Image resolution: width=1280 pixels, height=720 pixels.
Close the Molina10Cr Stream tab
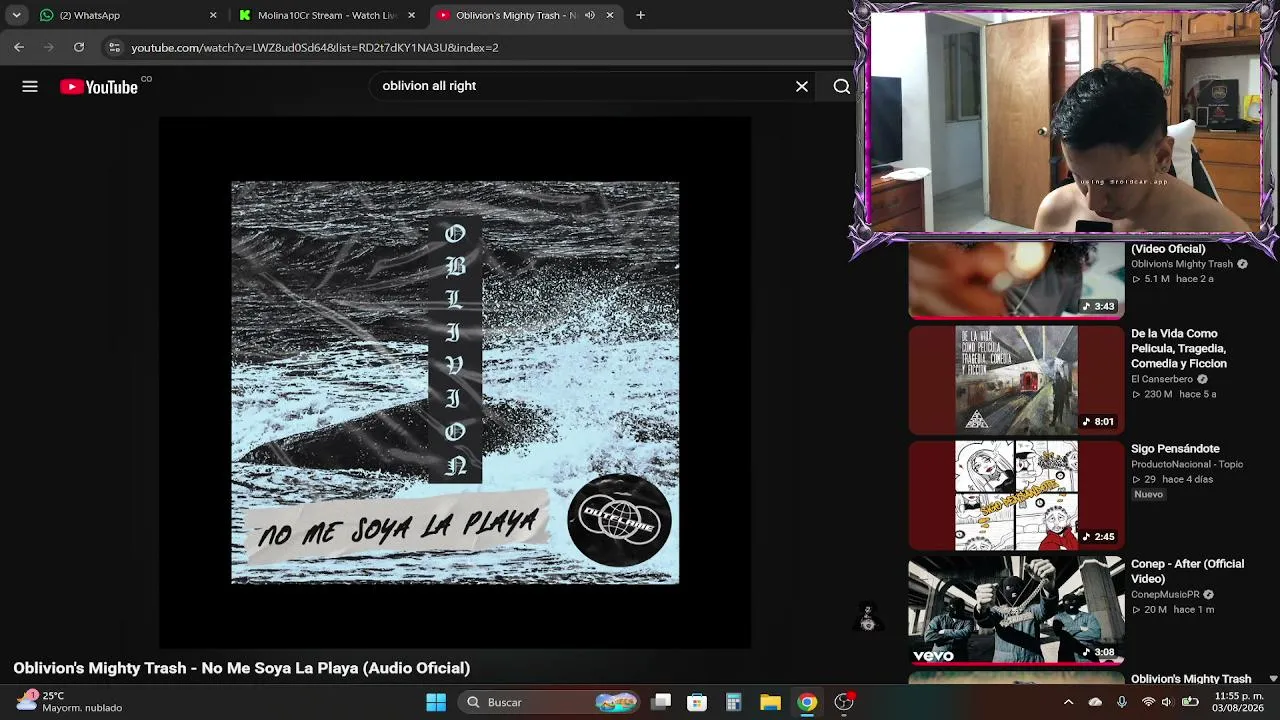pos(411,15)
